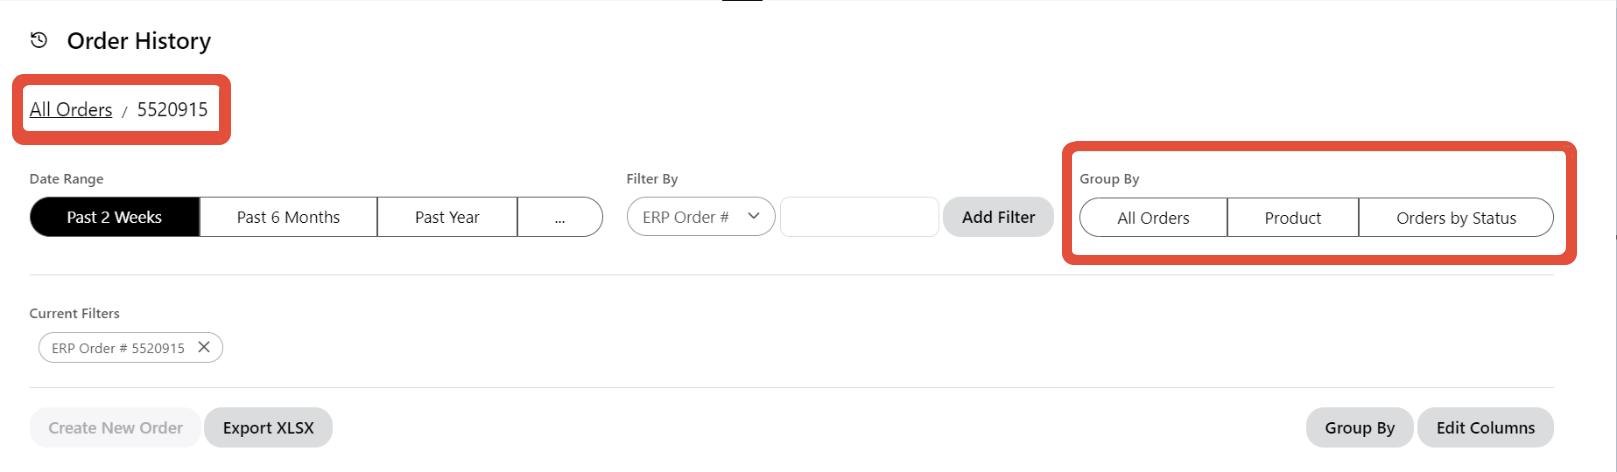Viewport: 1617px width, 472px height.
Task: Remove the ERP Order # 5520915 filter
Action: [x=204, y=347]
